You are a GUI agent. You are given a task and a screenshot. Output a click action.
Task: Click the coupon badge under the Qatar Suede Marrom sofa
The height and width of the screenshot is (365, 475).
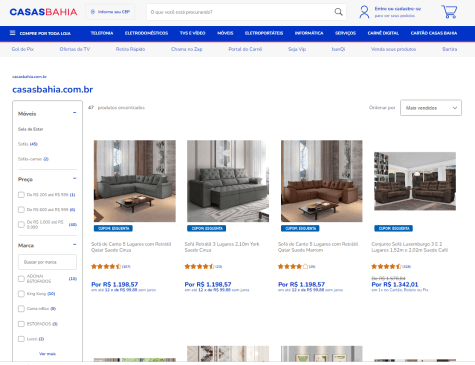300,228
